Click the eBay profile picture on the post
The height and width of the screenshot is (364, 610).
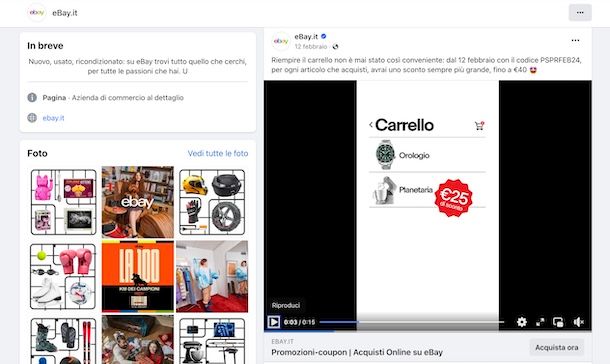(x=281, y=41)
